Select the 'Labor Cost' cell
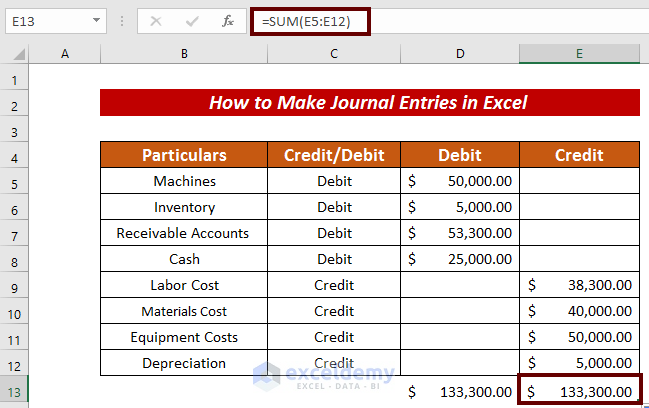This screenshot has width=649, height=408. tap(184, 285)
